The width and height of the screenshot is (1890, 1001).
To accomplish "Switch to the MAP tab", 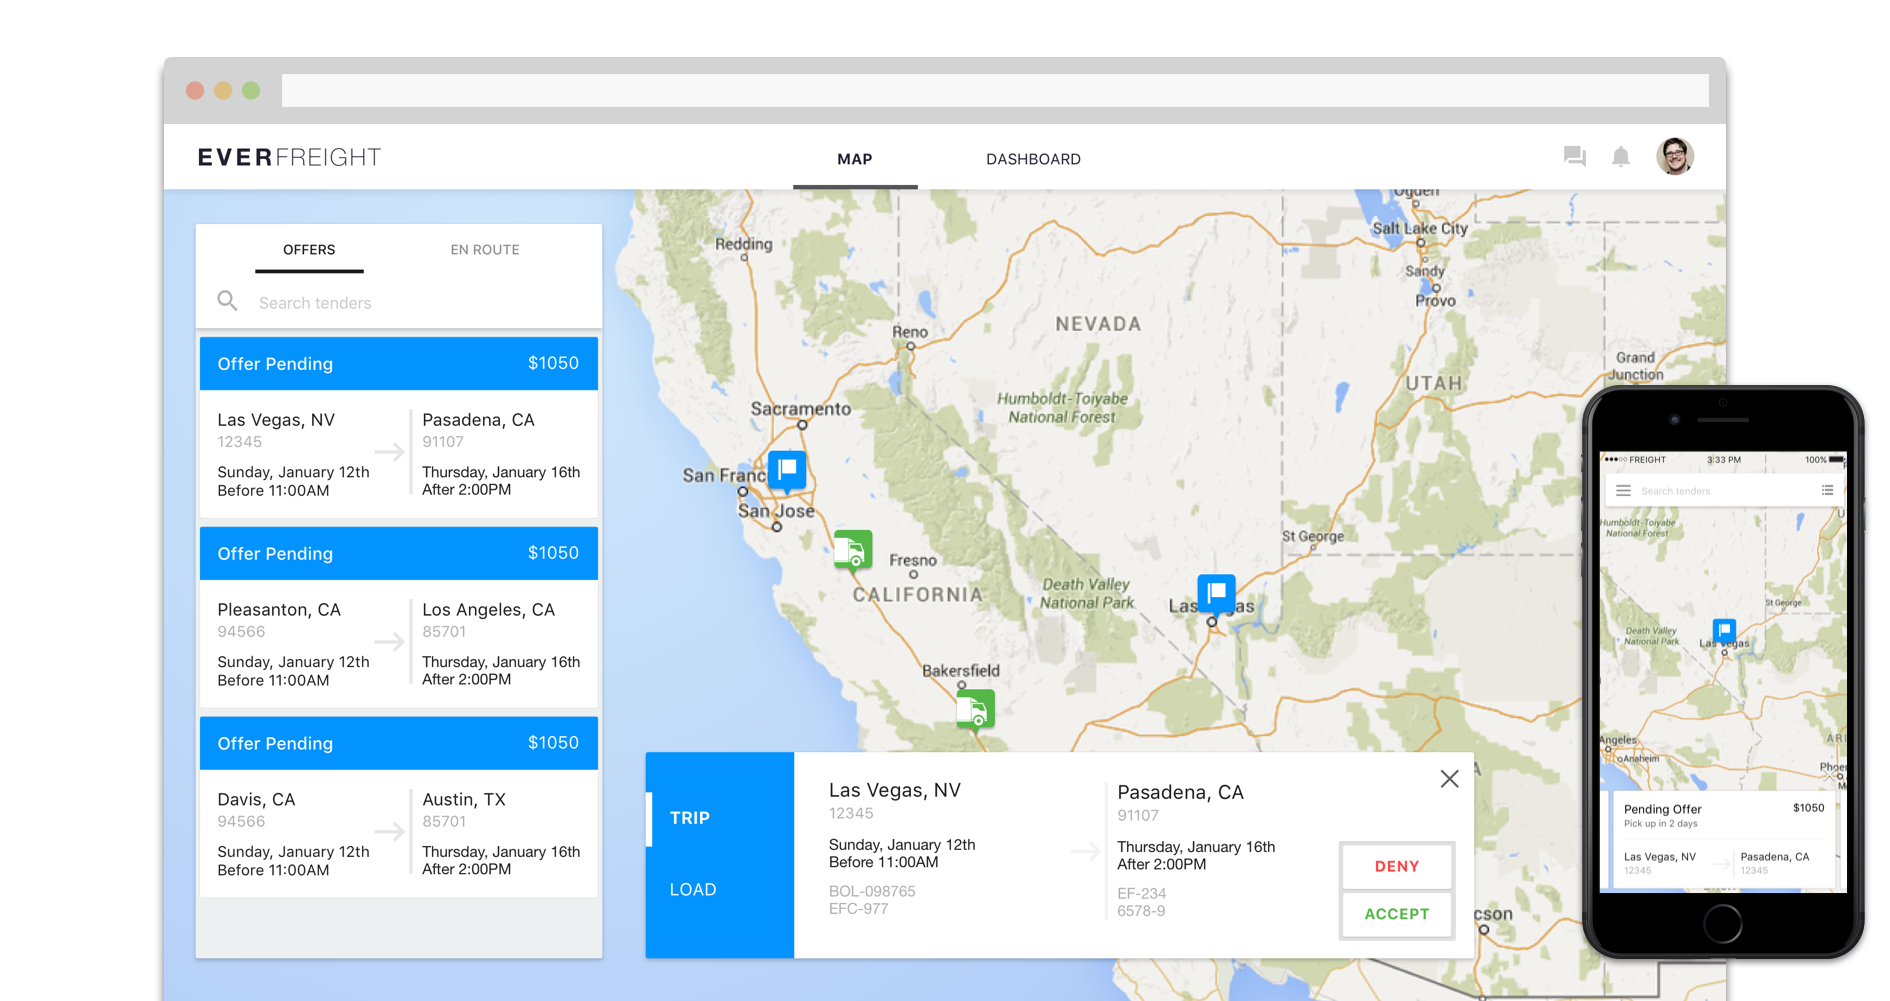I will [x=855, y=159].
